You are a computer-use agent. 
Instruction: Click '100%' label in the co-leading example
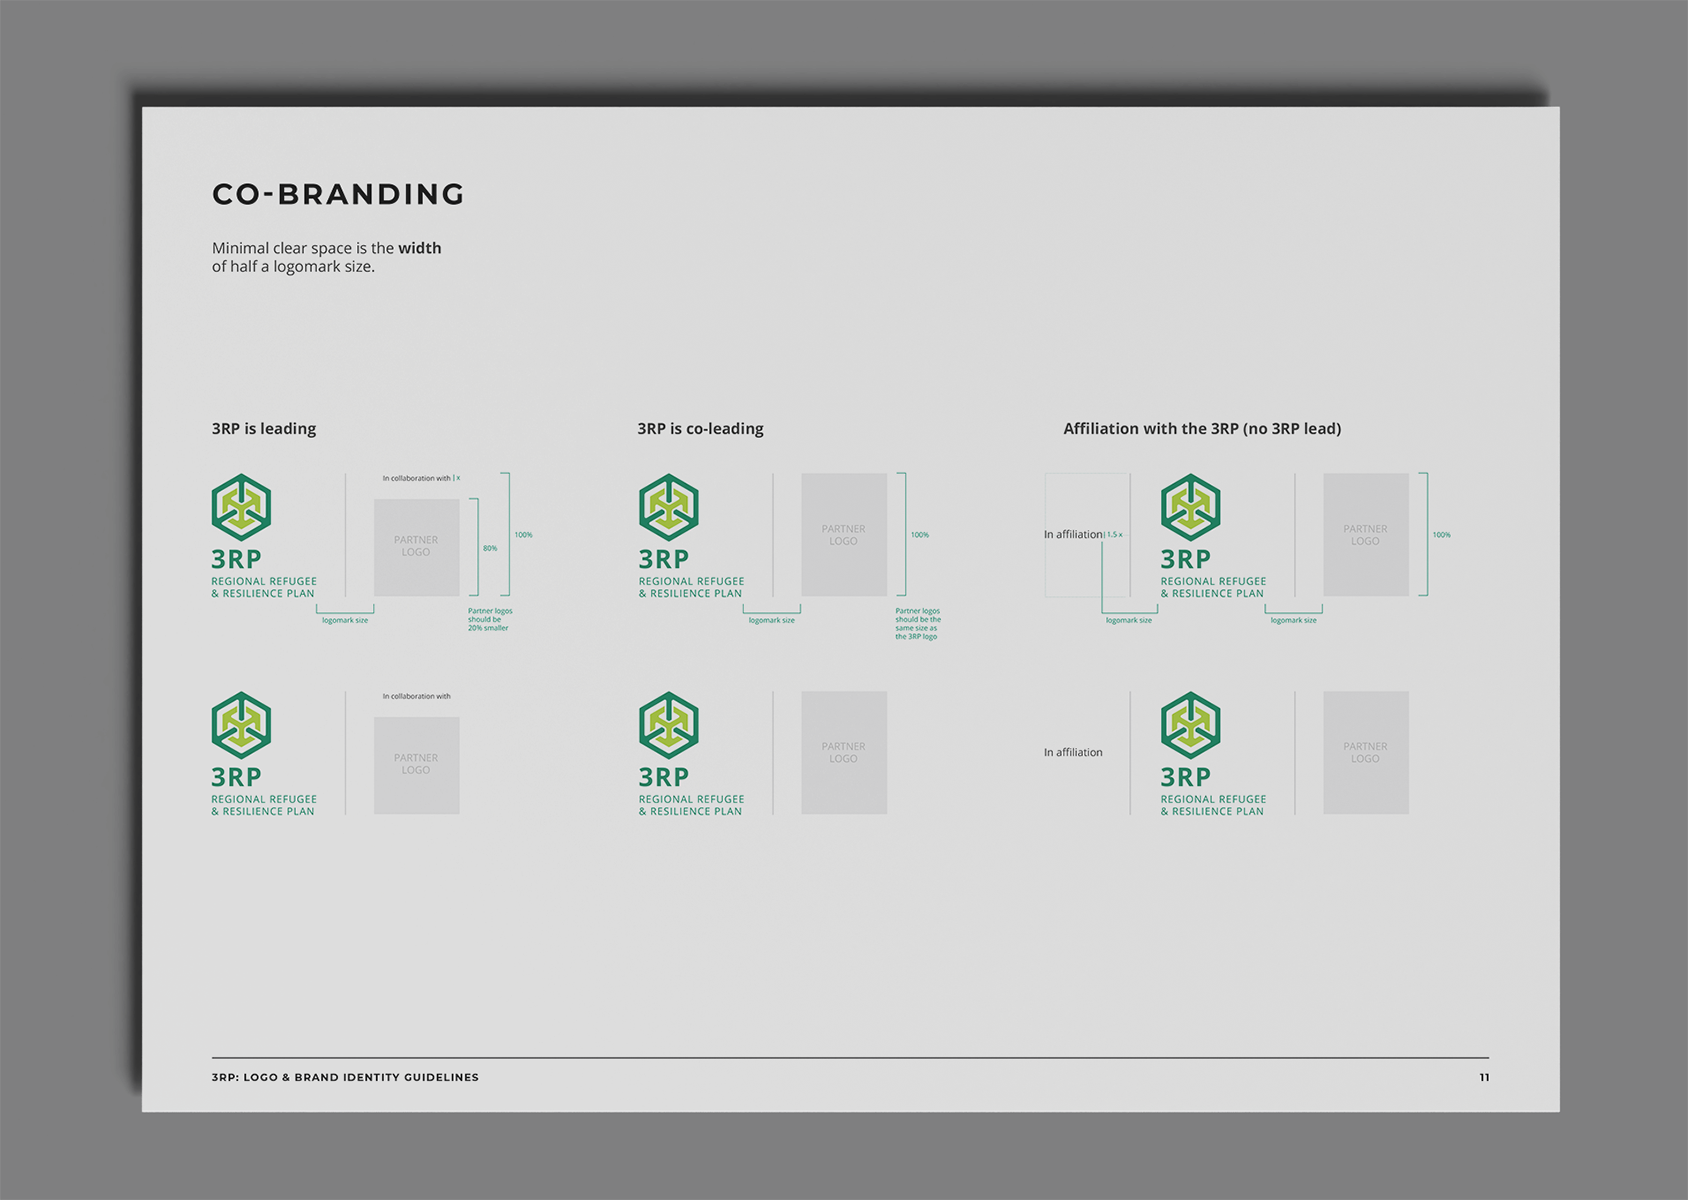[x=920, y=535]
